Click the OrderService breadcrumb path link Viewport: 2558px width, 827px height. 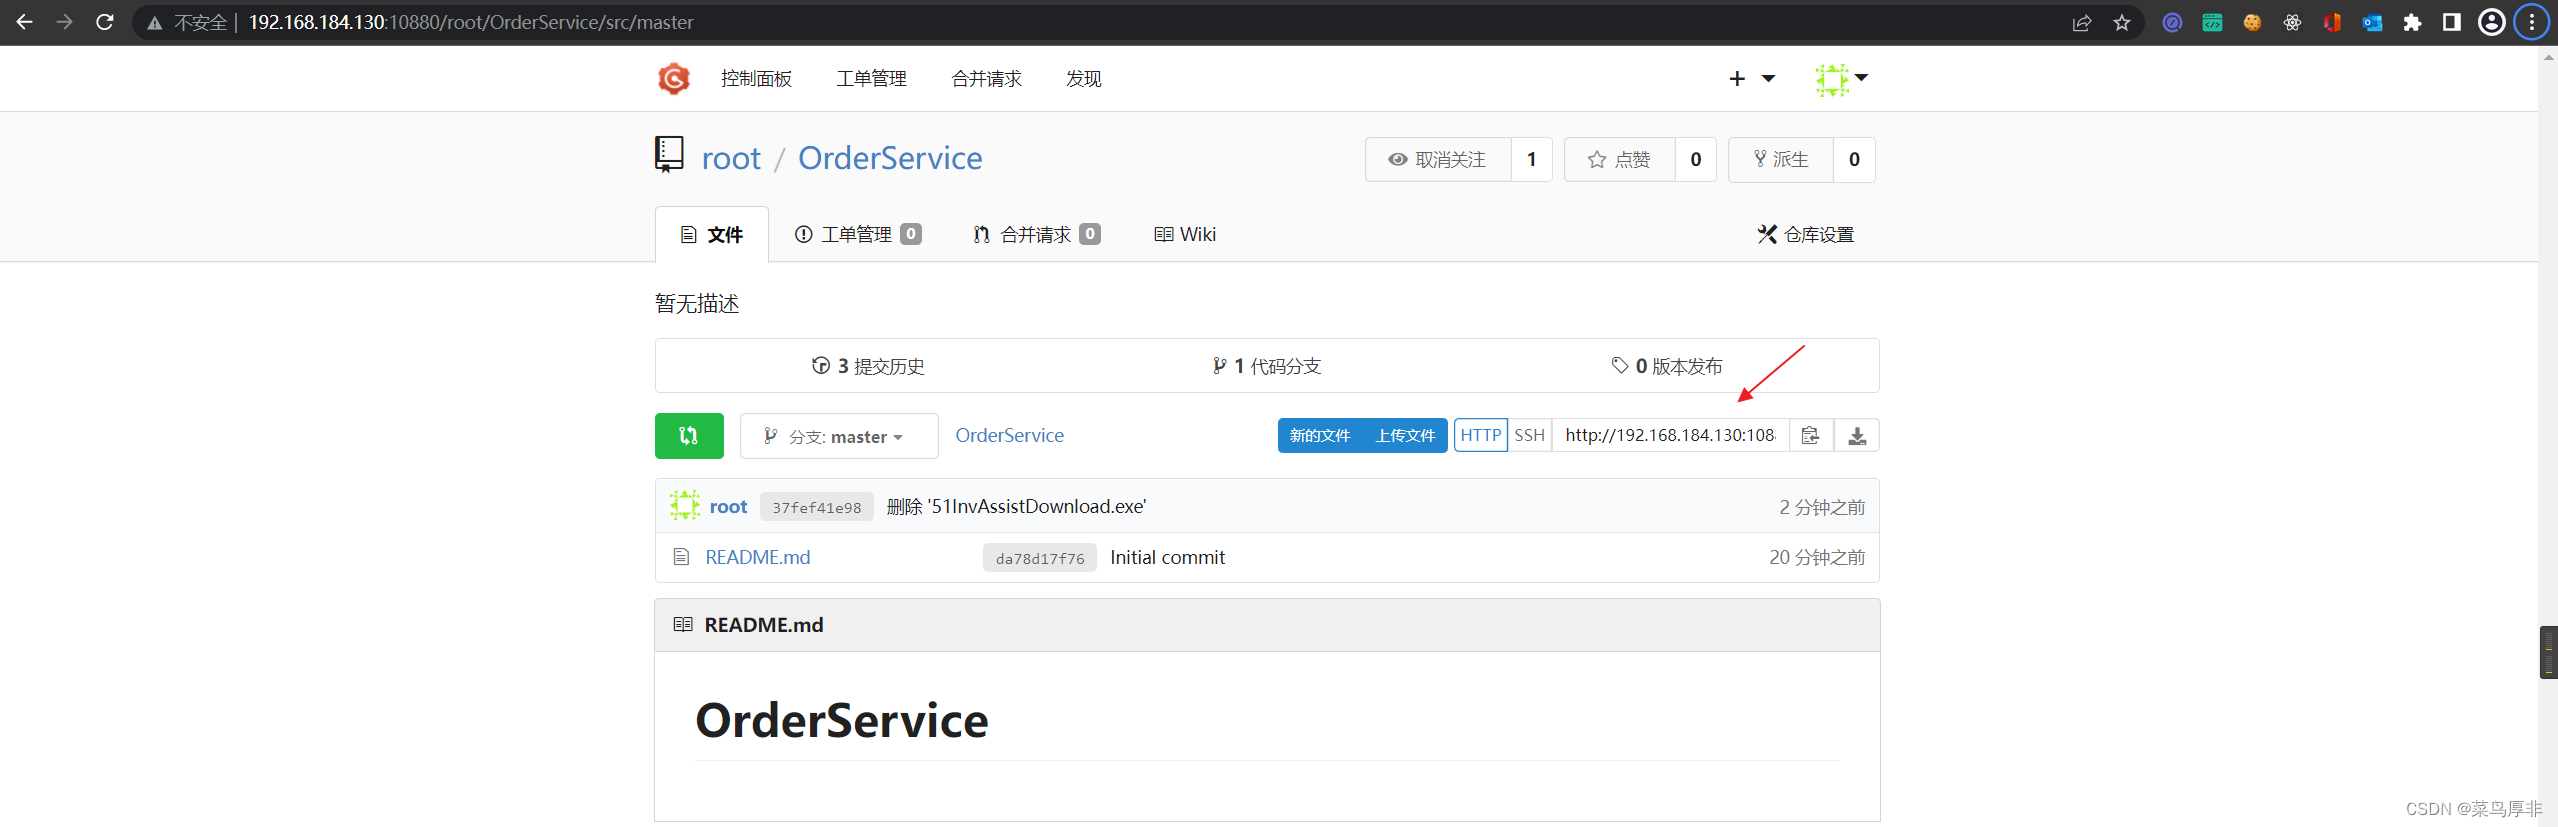[x=1009, y=436]
